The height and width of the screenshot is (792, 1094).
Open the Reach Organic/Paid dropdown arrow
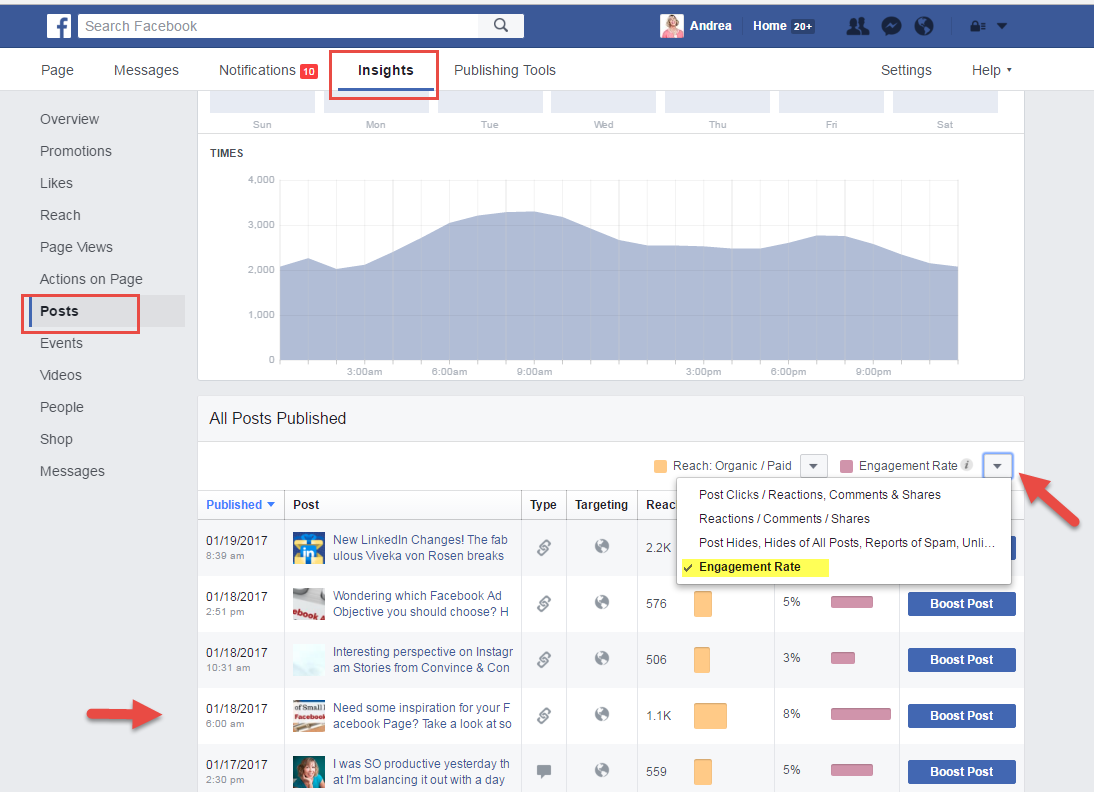click(x=814, y=465)
